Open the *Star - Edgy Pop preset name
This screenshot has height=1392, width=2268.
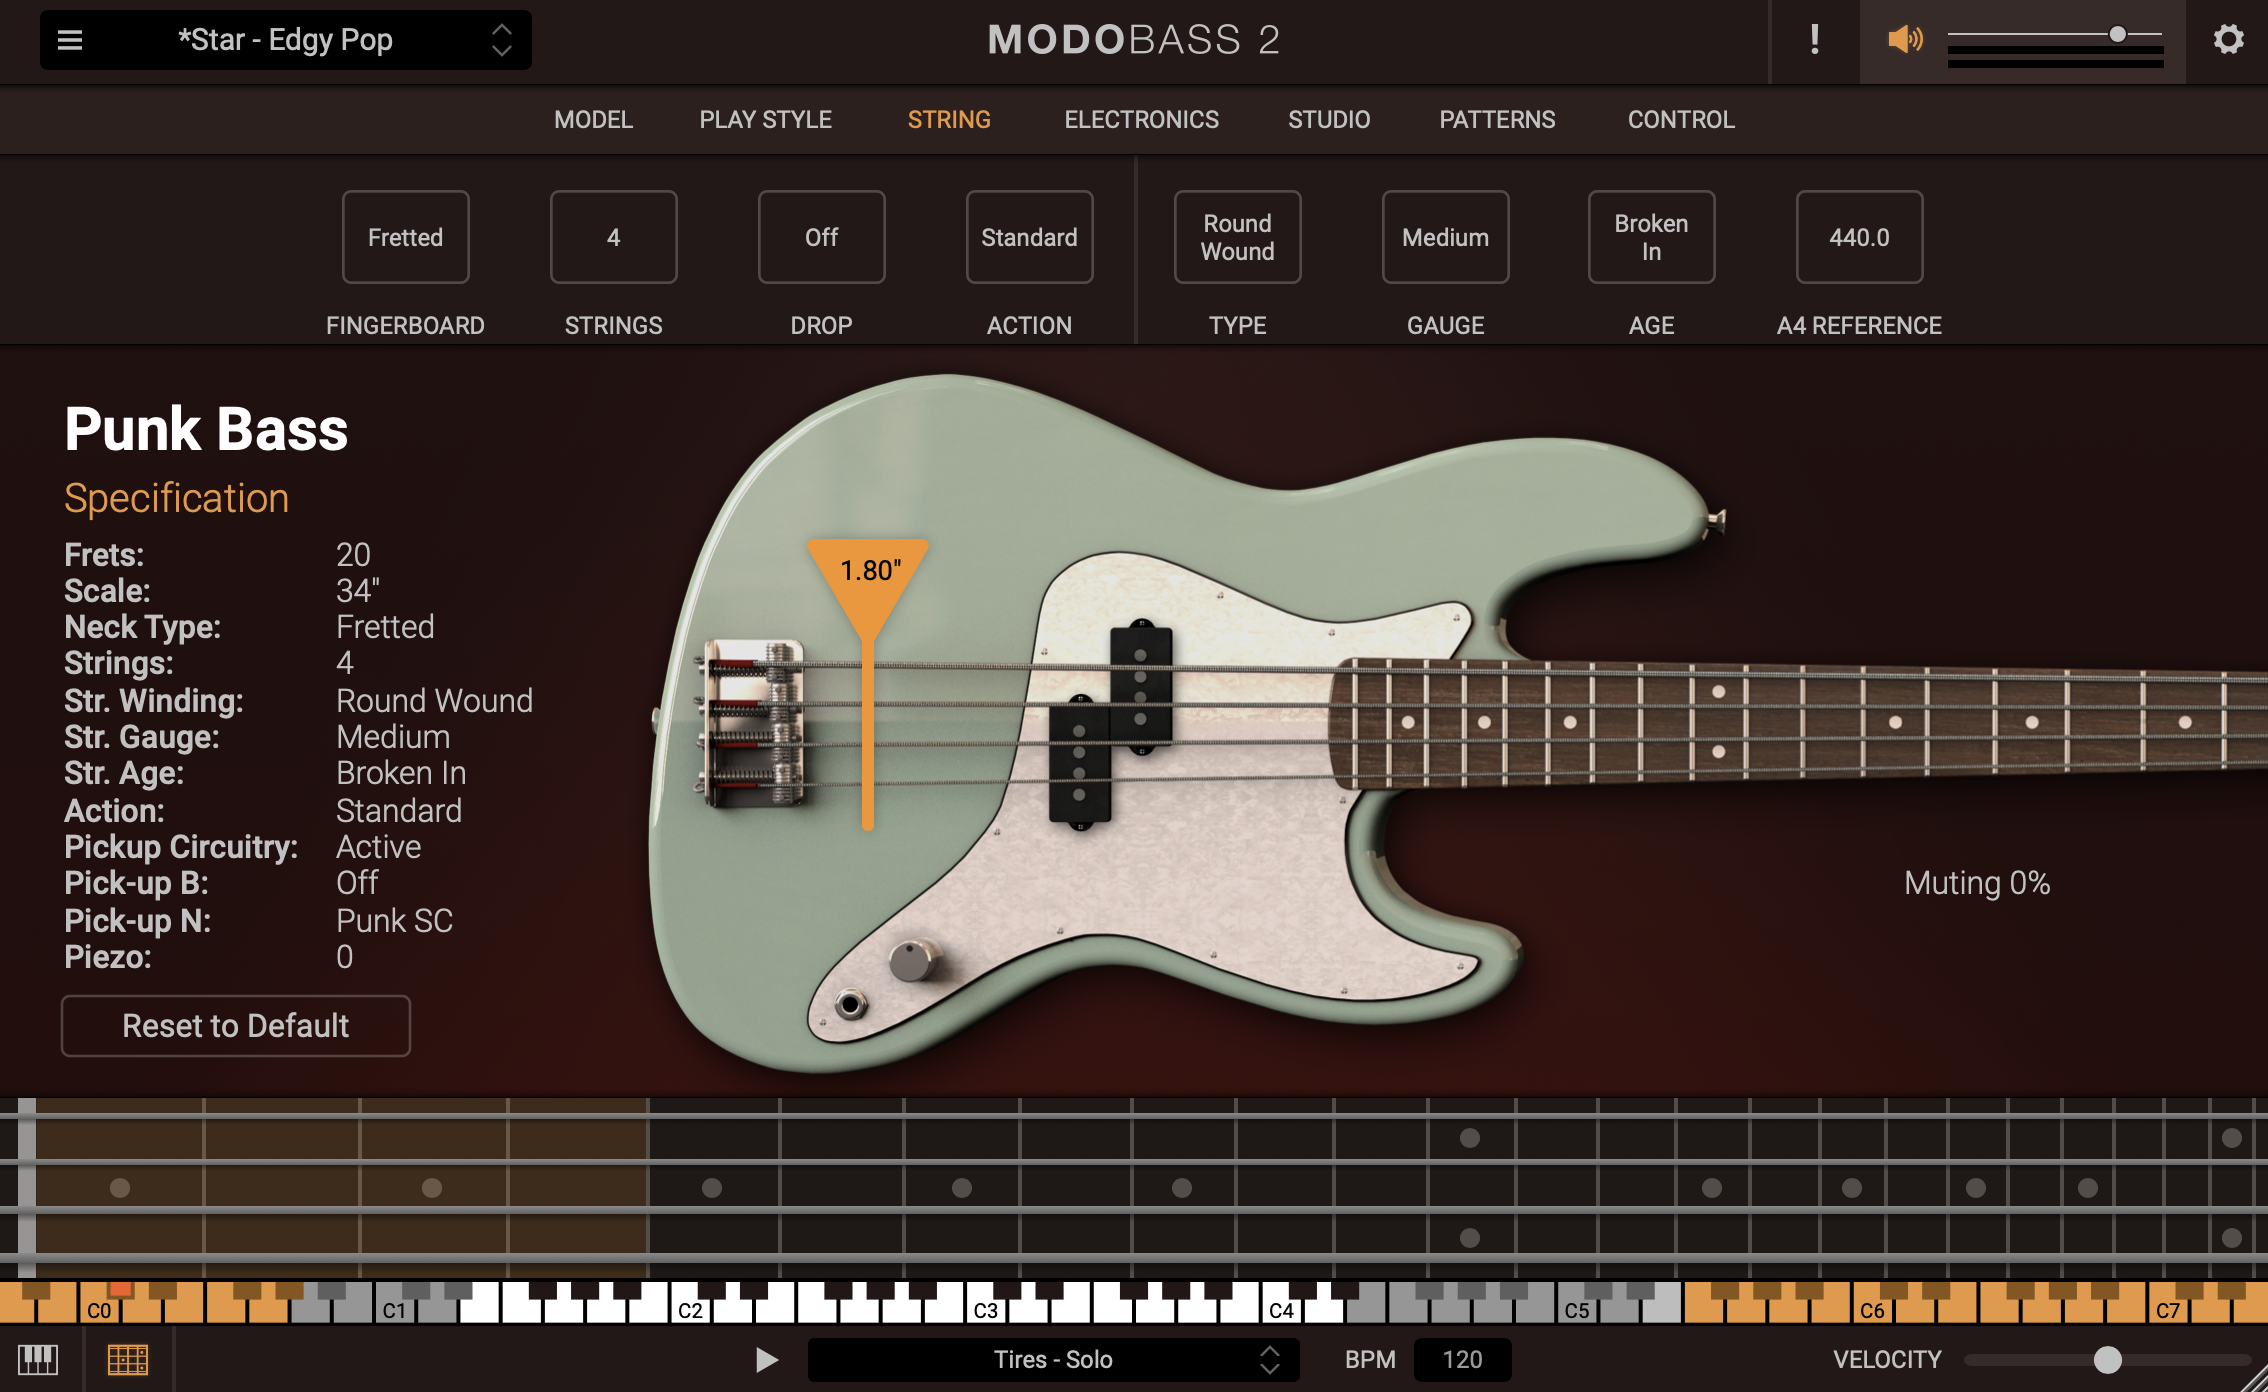(x=285, y=40)
